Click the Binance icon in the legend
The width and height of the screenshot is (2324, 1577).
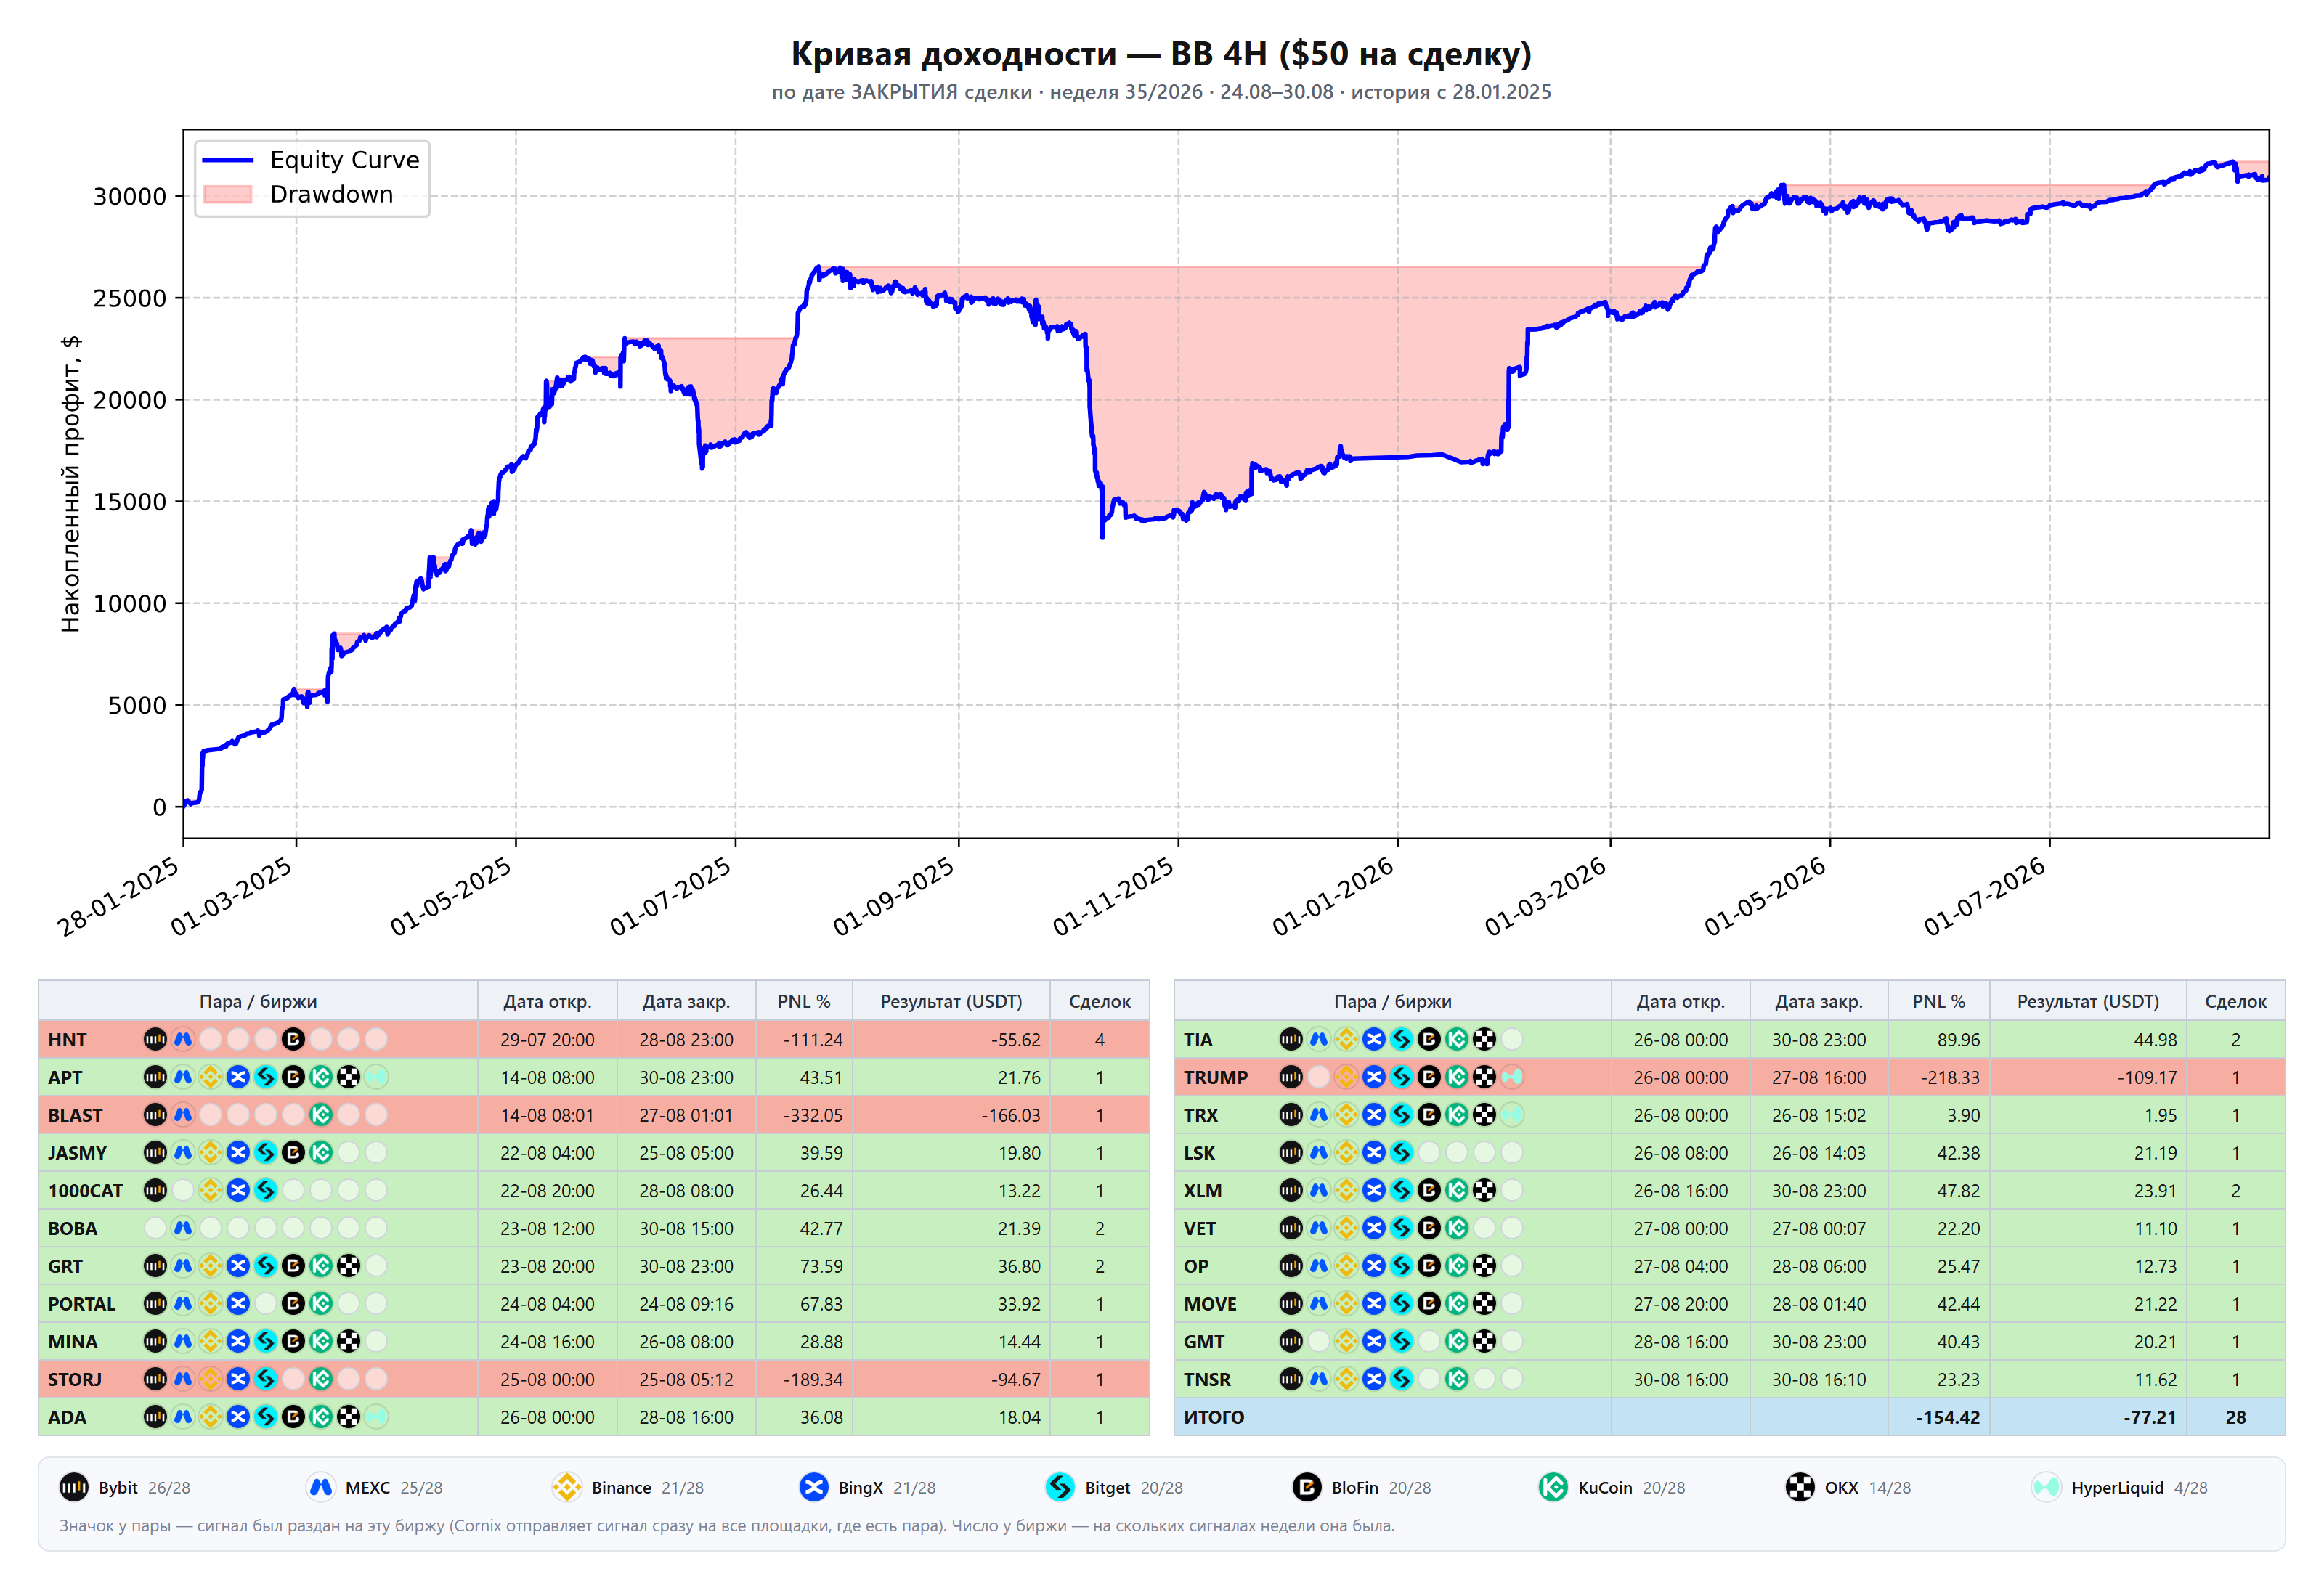[567, 1487]
